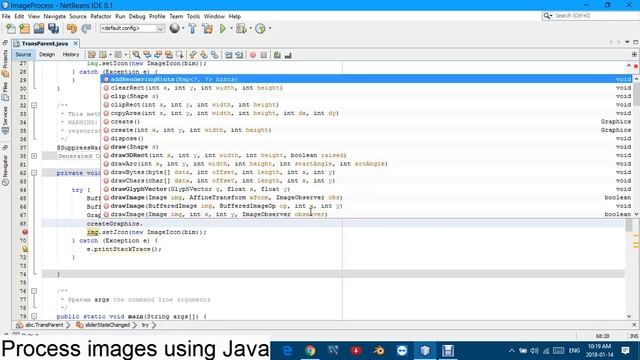Click the globe browser toolbar icon
Screen dimensions: 640x360
point(174,28)
